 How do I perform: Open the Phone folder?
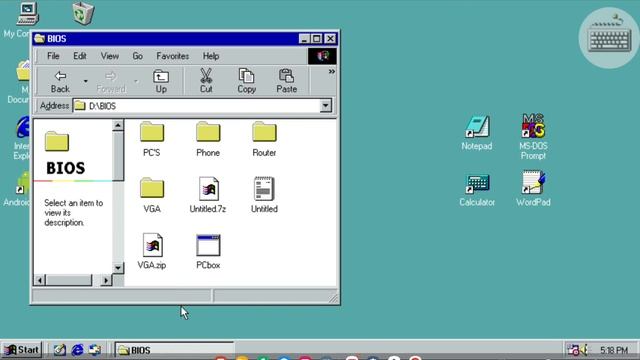coord(208,139)
